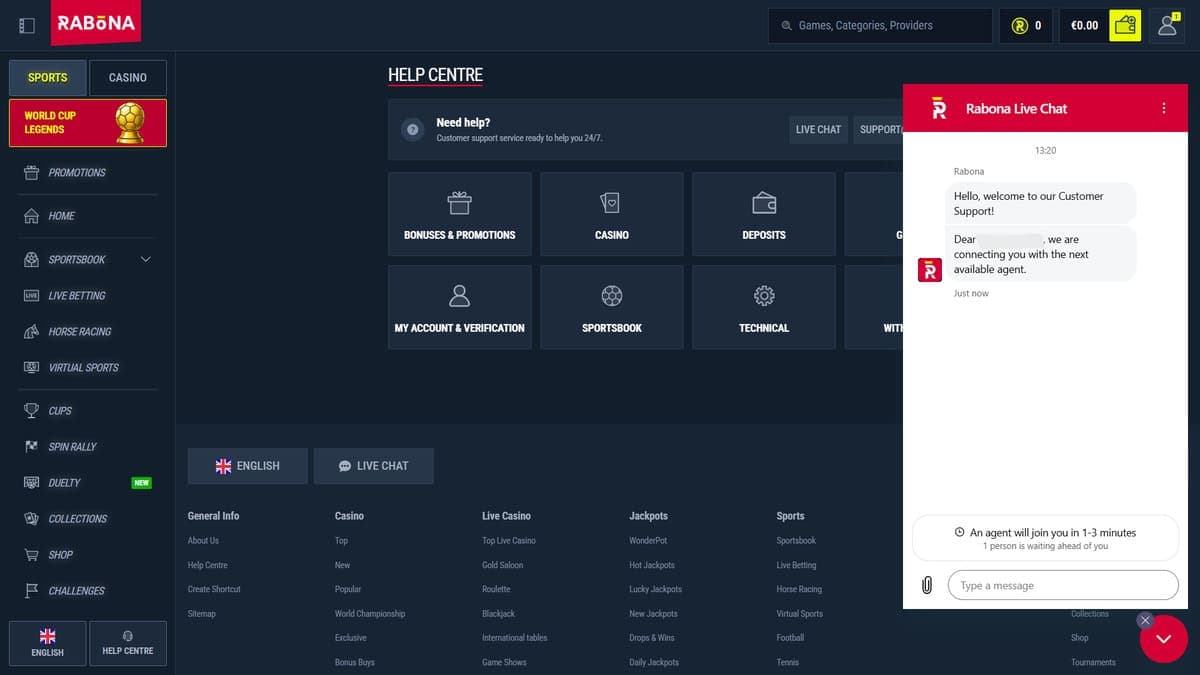
Task: Open the user profile icon
Action: 1167,25
